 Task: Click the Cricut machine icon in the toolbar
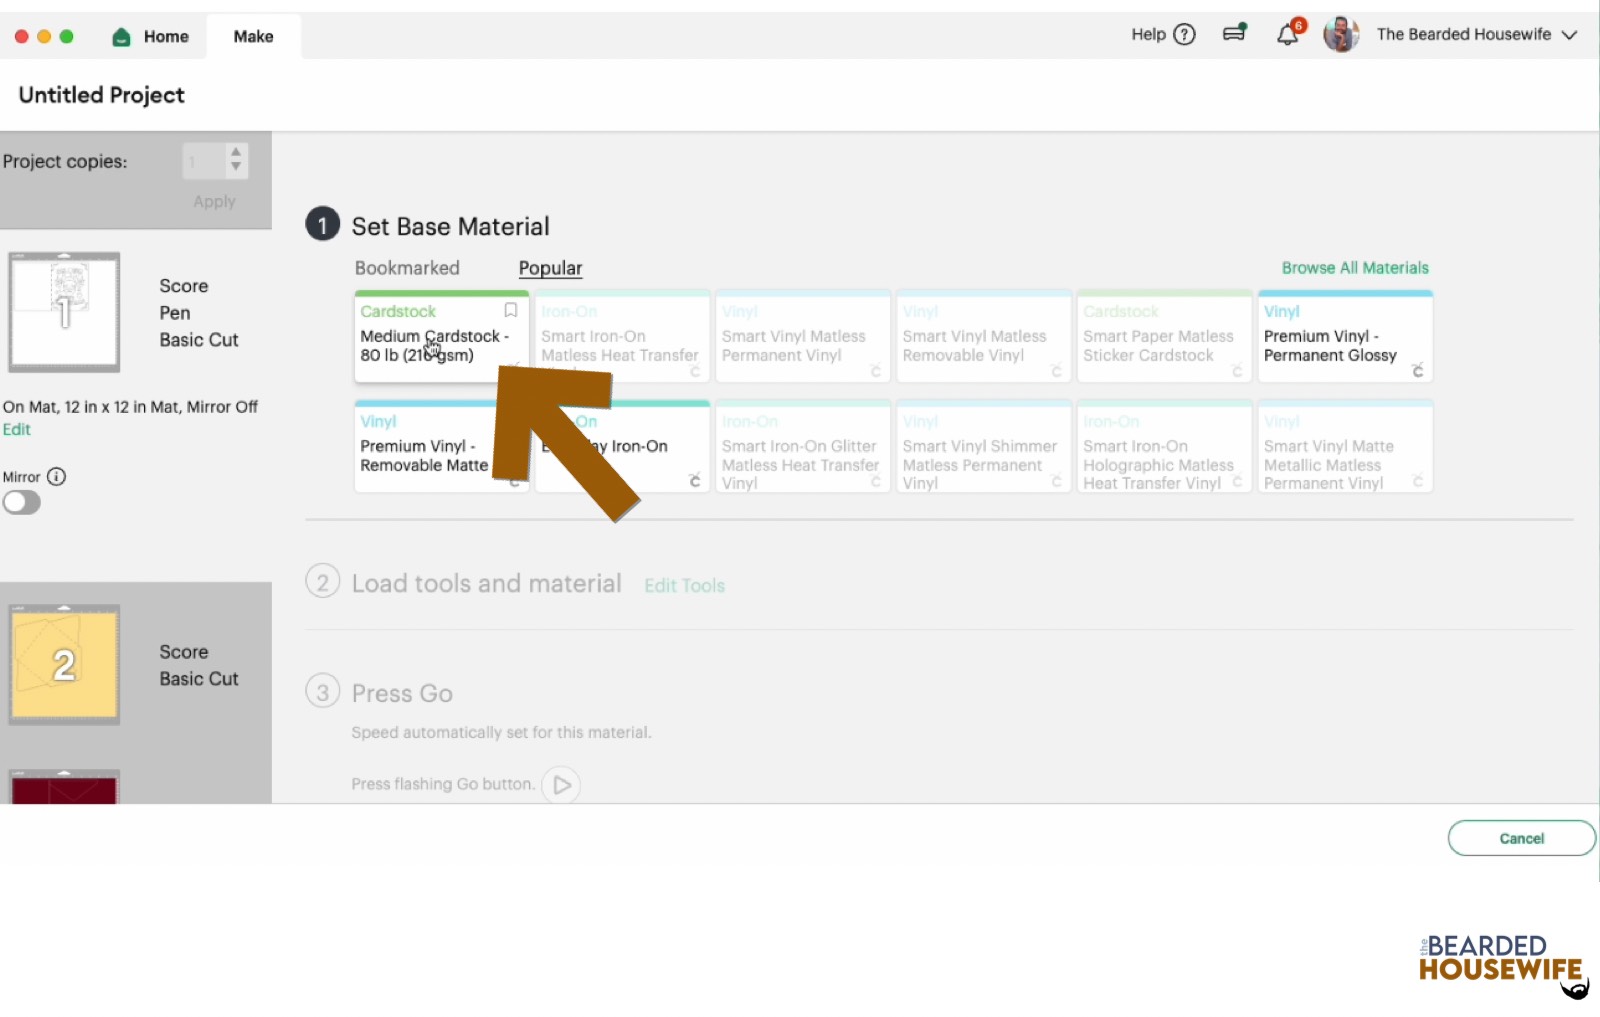point(1234,33)
